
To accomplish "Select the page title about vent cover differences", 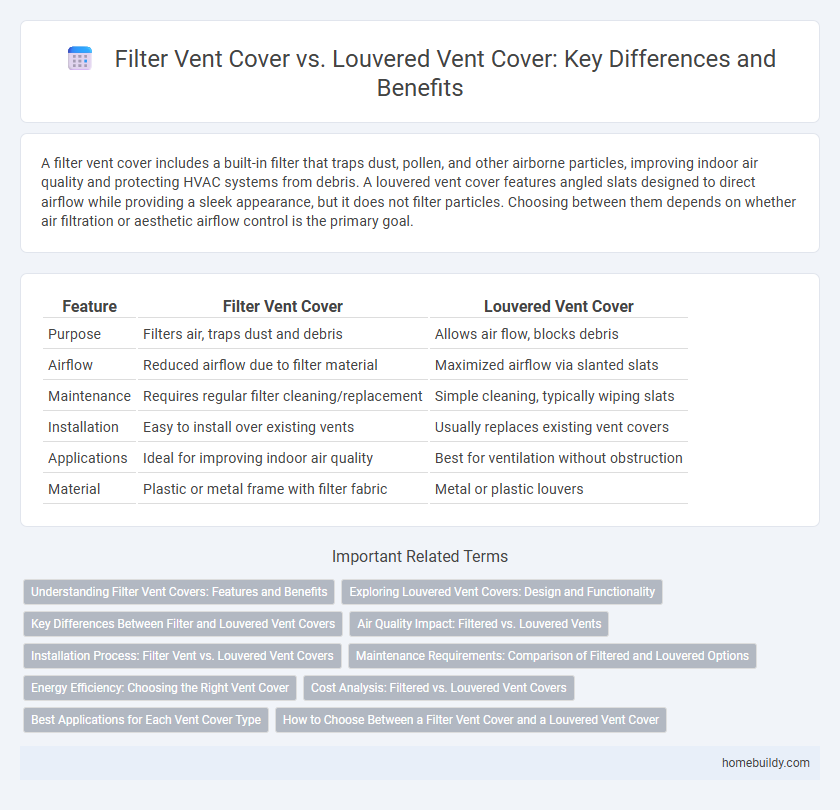I will 446,72.
